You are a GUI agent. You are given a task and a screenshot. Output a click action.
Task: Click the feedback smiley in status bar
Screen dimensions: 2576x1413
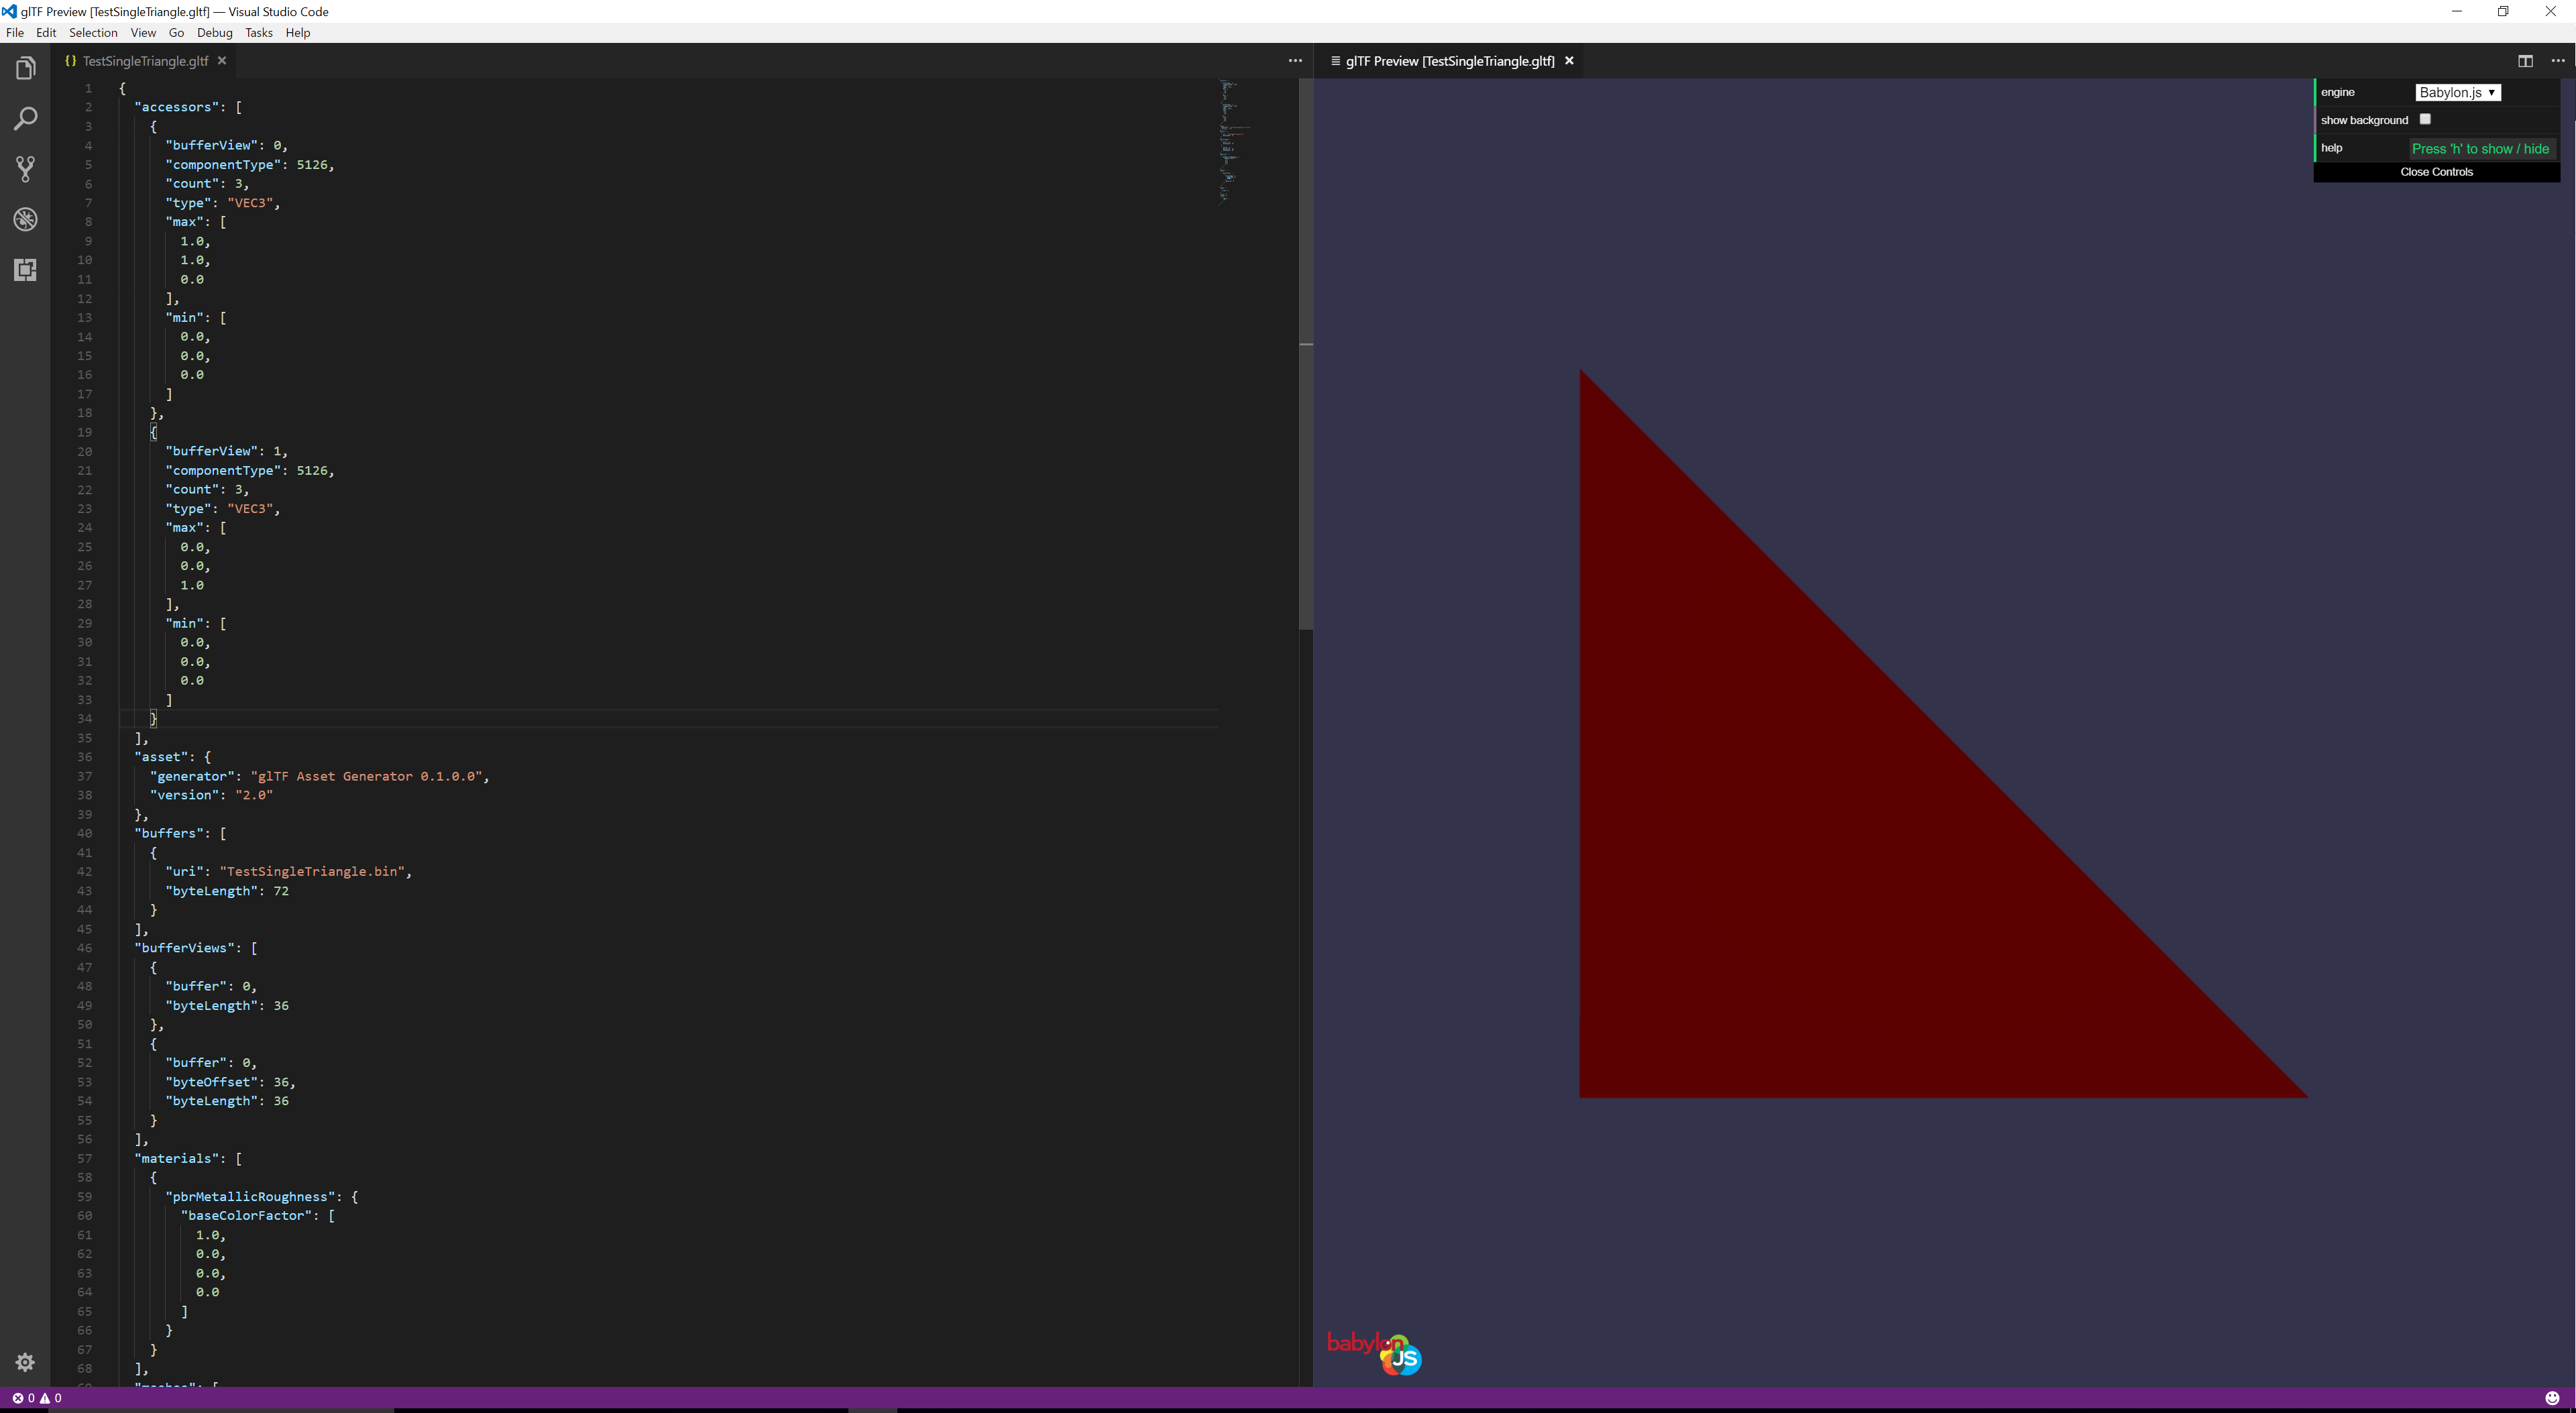[x=2552, y=1398]
